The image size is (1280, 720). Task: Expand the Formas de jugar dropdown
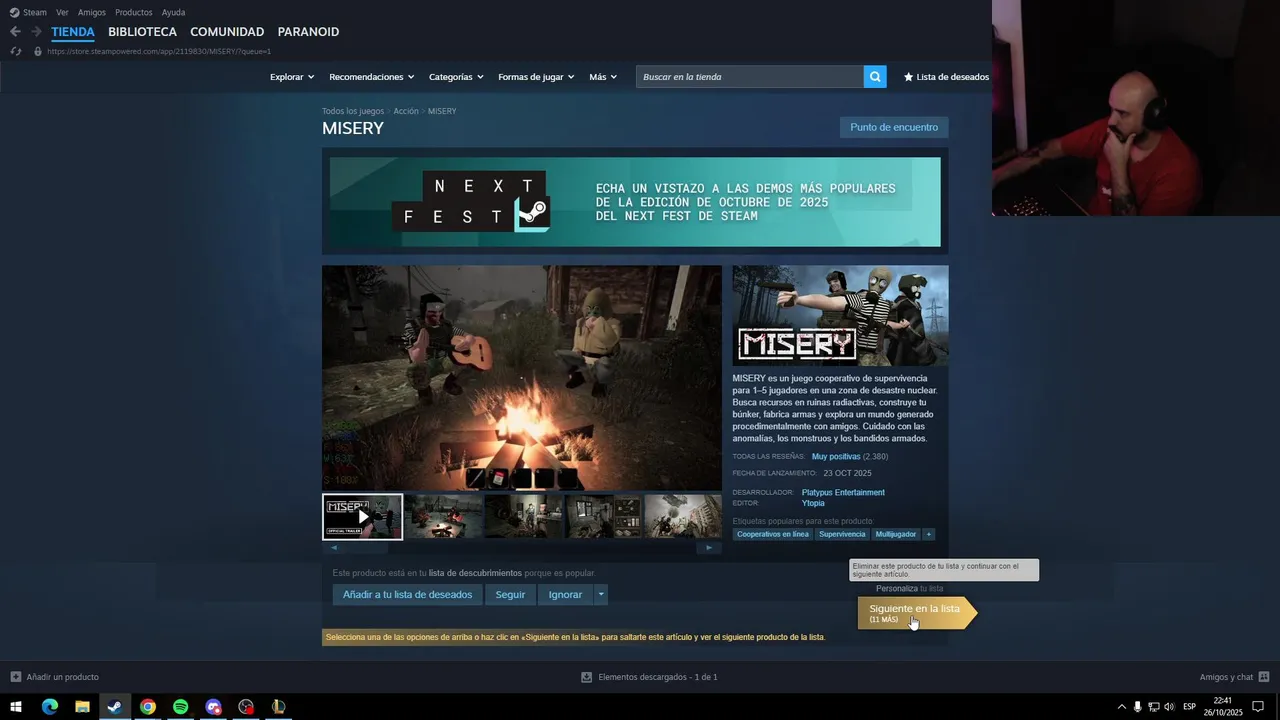(536, 77)
